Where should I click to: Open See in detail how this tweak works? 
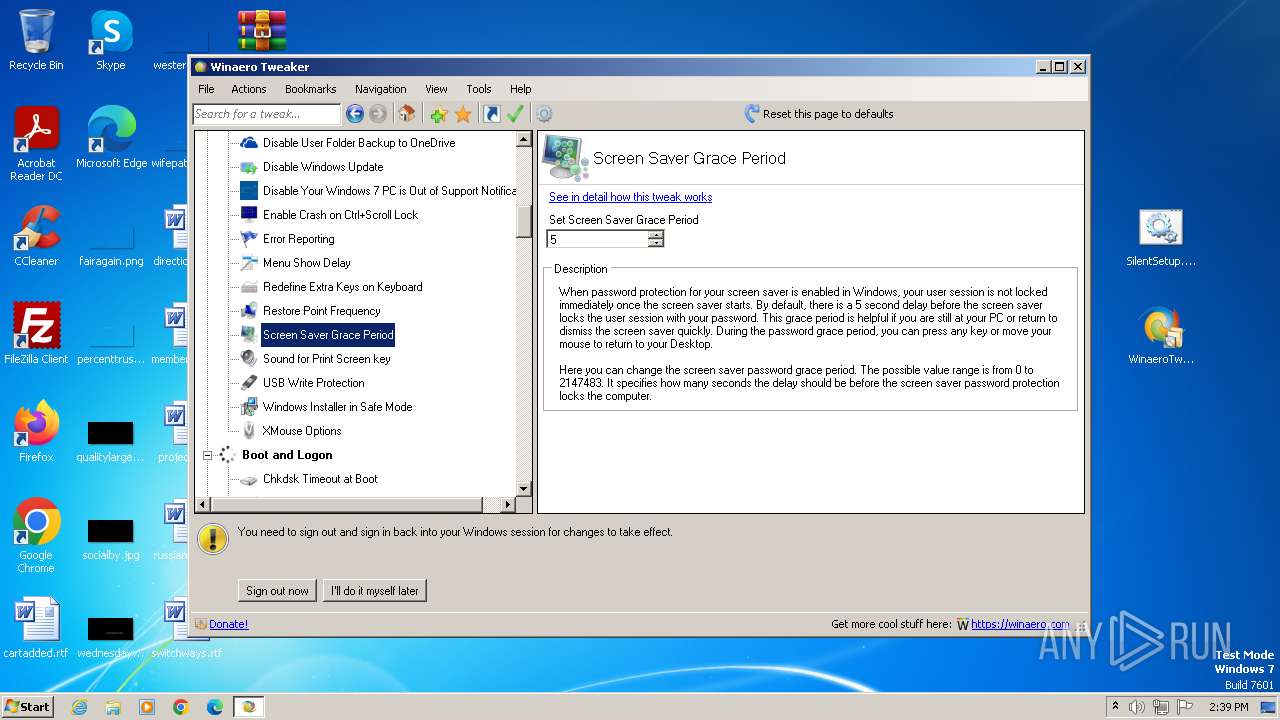coord(630,197)
